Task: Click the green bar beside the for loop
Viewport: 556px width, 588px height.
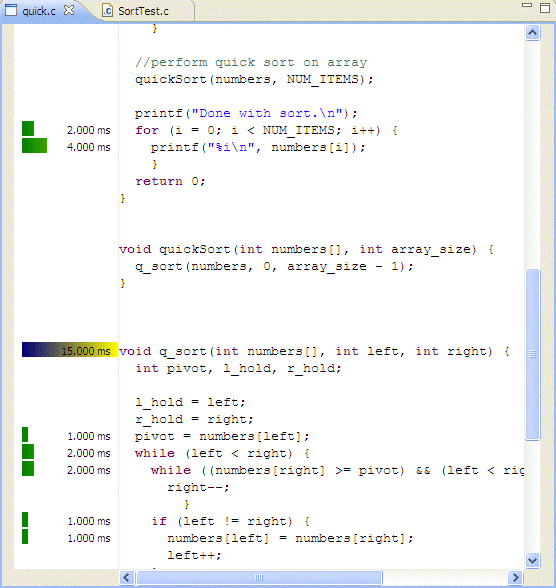Action: click(28, 129)
